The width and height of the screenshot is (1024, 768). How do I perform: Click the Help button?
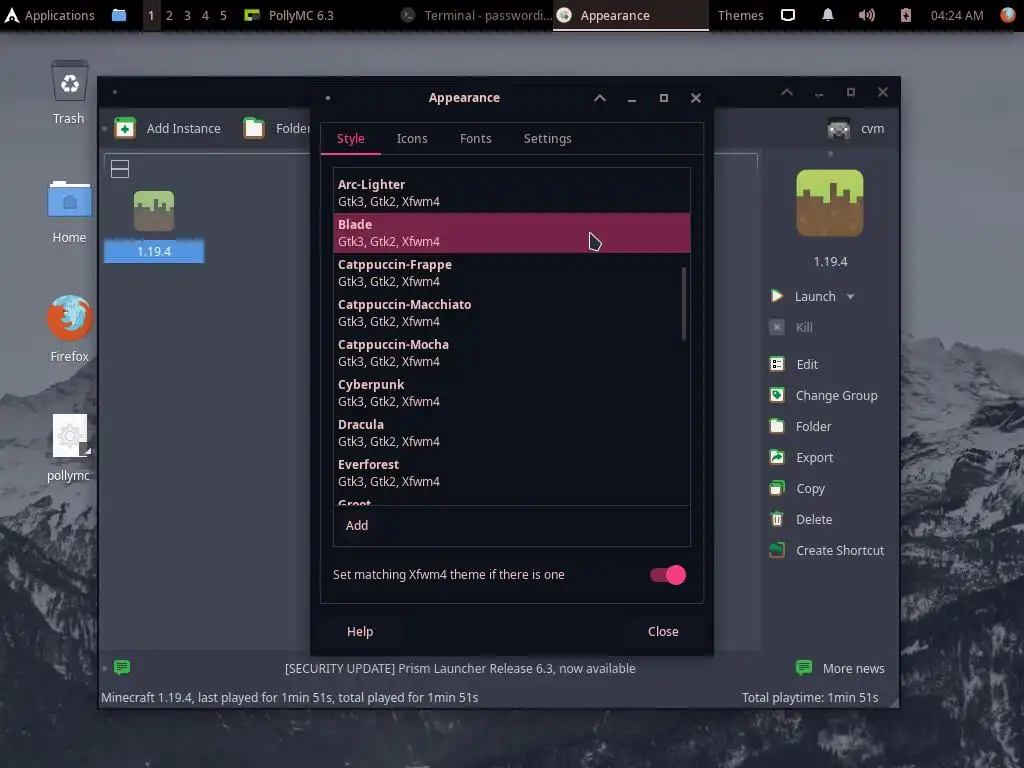[360, 632]
